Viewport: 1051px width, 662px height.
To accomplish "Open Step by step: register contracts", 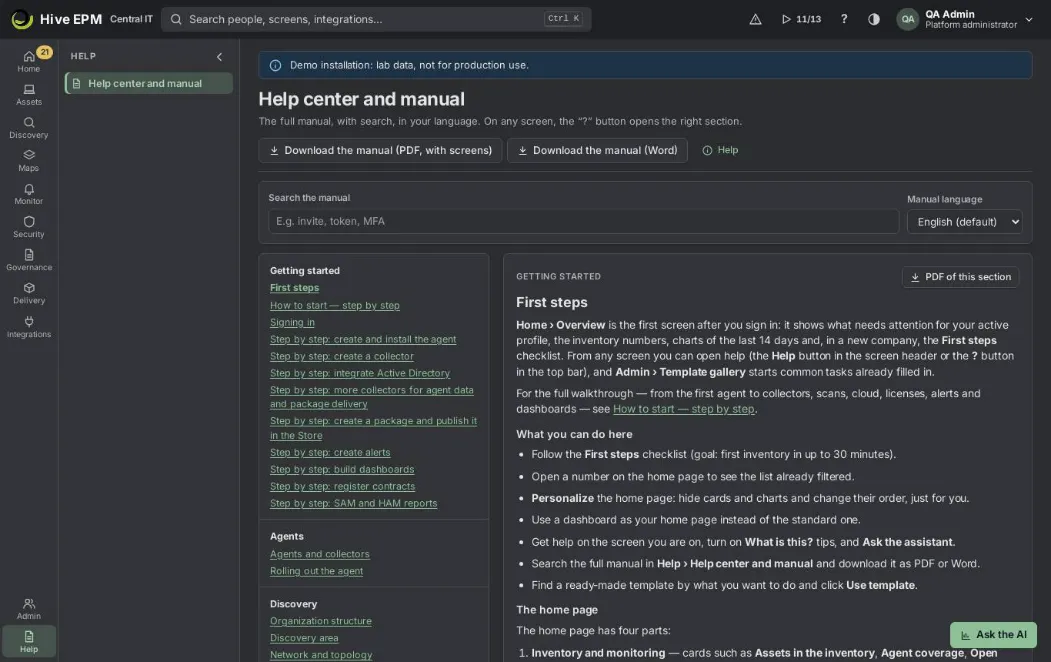I will pos(343,486).
